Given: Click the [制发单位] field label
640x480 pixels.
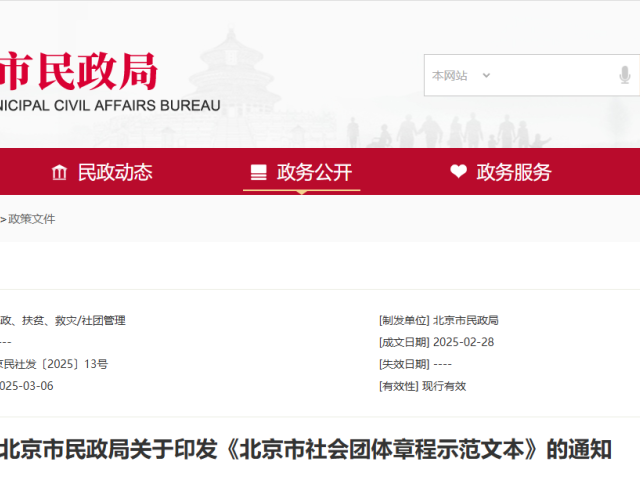Looking at the screenshot, I should click(404, 321).
